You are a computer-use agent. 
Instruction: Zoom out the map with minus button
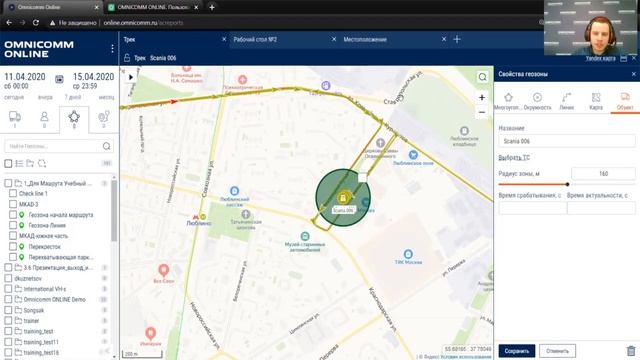482,112
